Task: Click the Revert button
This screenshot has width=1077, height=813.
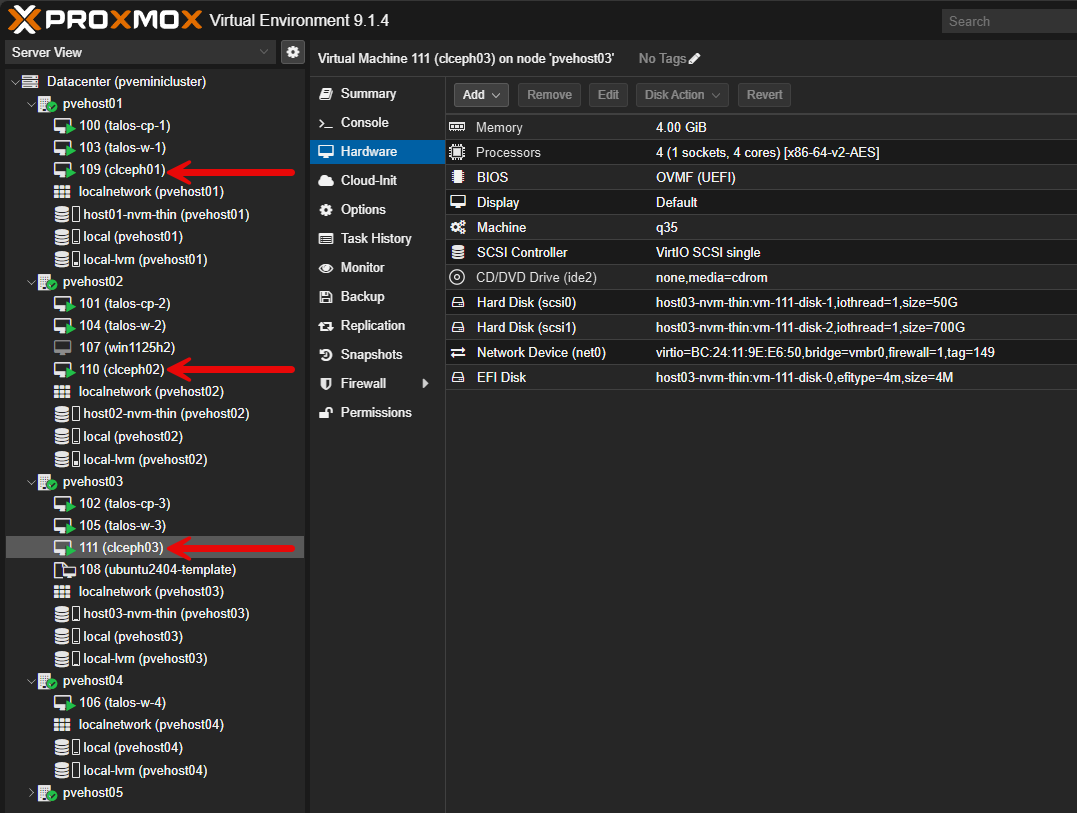Action: click(764, 95)
